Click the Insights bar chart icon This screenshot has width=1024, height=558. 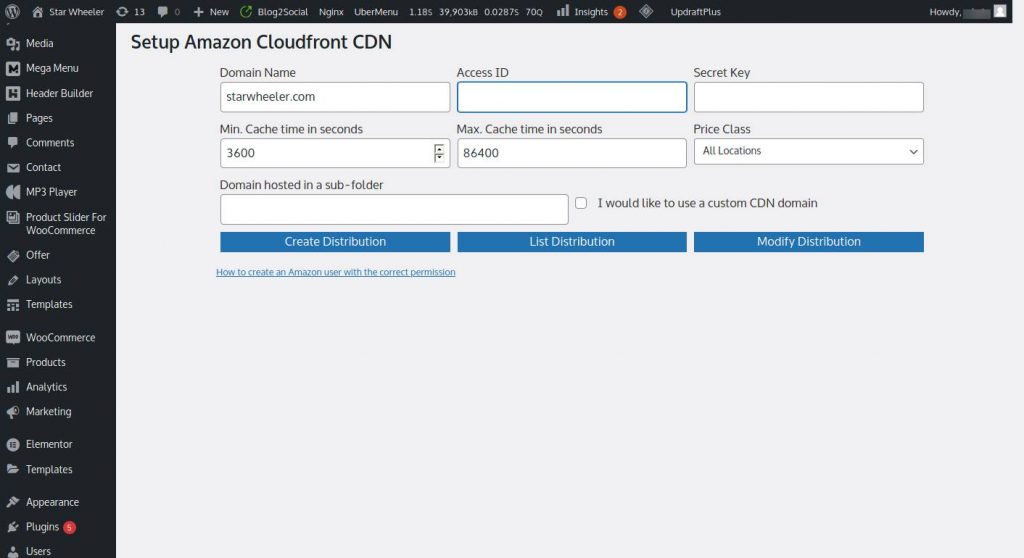[562, 11]
